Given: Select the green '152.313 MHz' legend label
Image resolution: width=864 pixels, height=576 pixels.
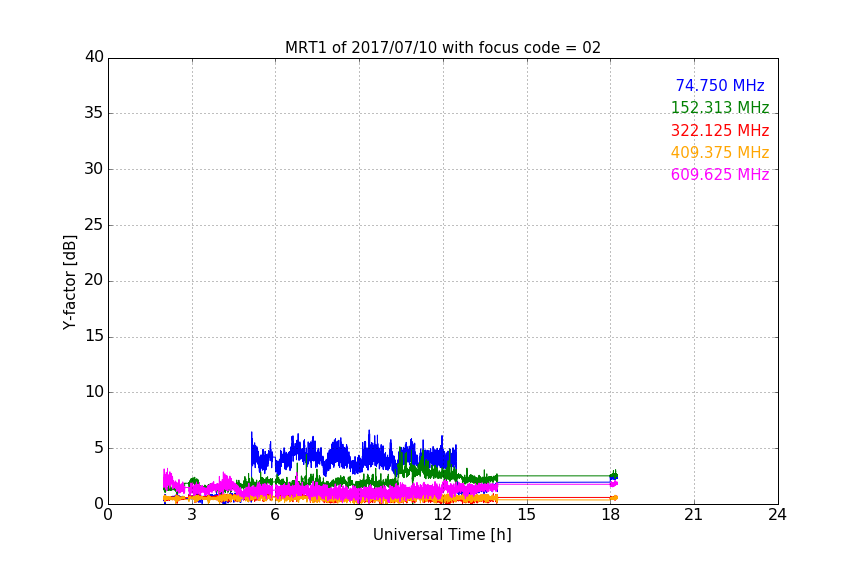Looking at the screenshot, I should [x=720, y=107].
